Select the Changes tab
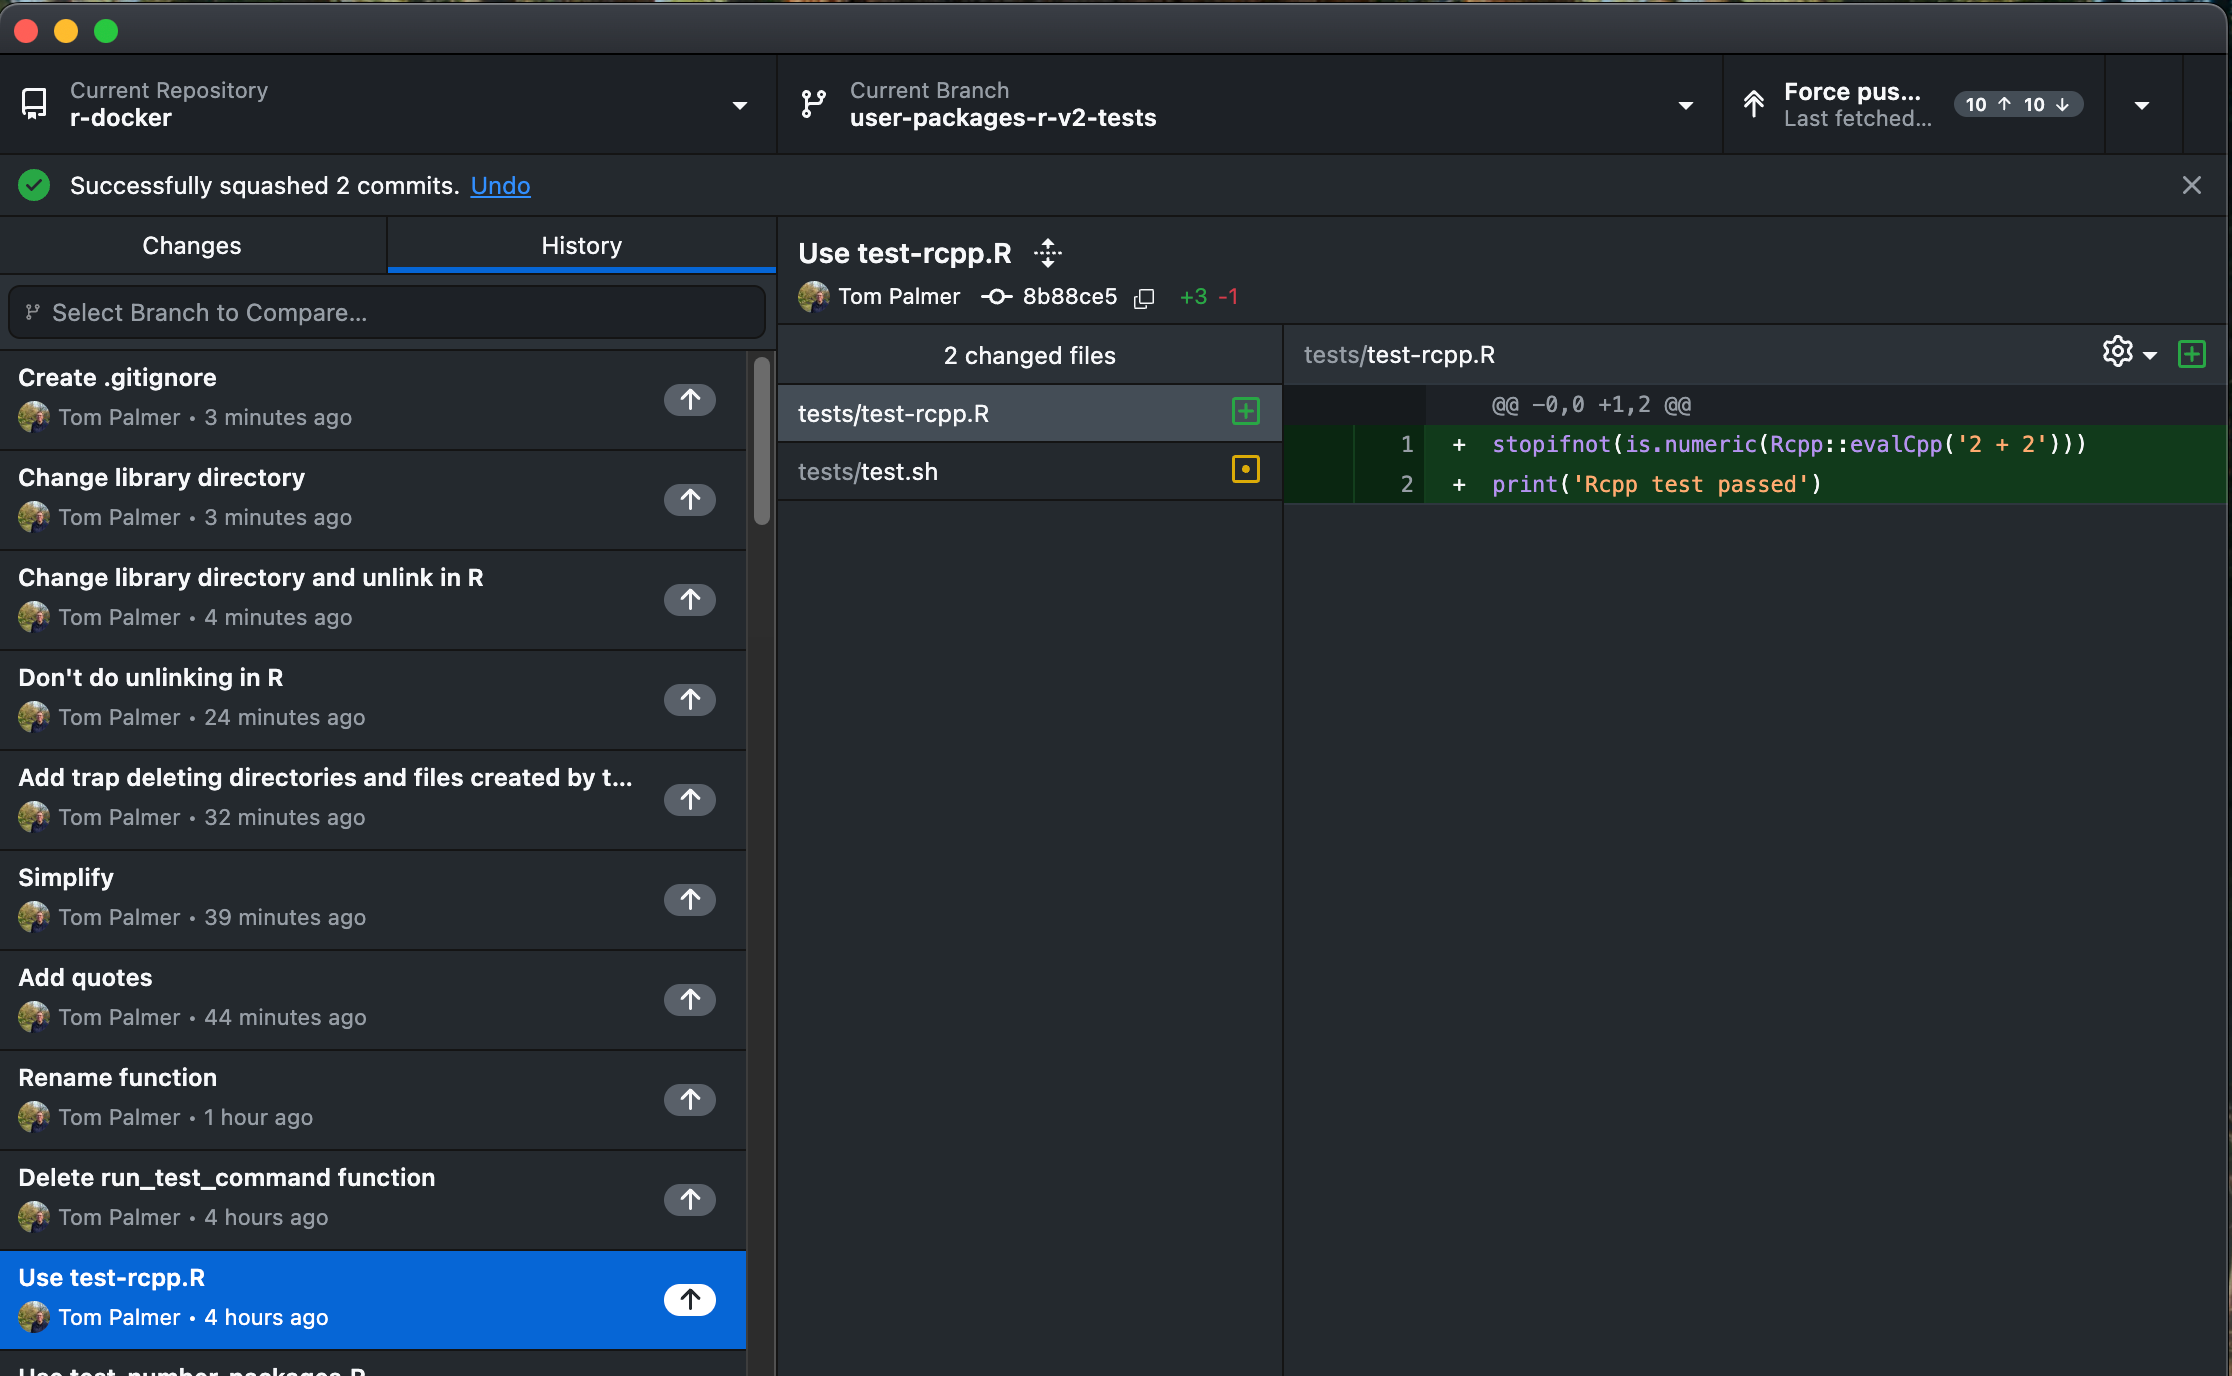The image size is (2232, 1376). click(193, 244)
